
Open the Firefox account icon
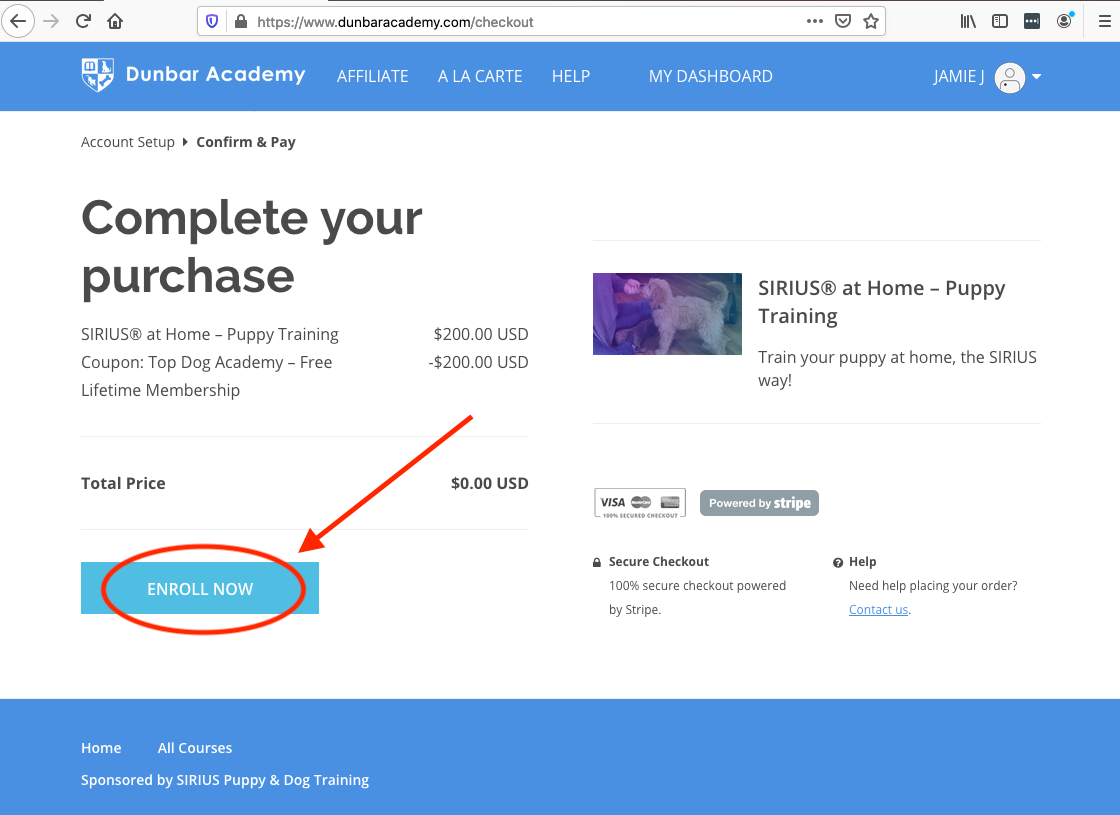(1064, 21)
